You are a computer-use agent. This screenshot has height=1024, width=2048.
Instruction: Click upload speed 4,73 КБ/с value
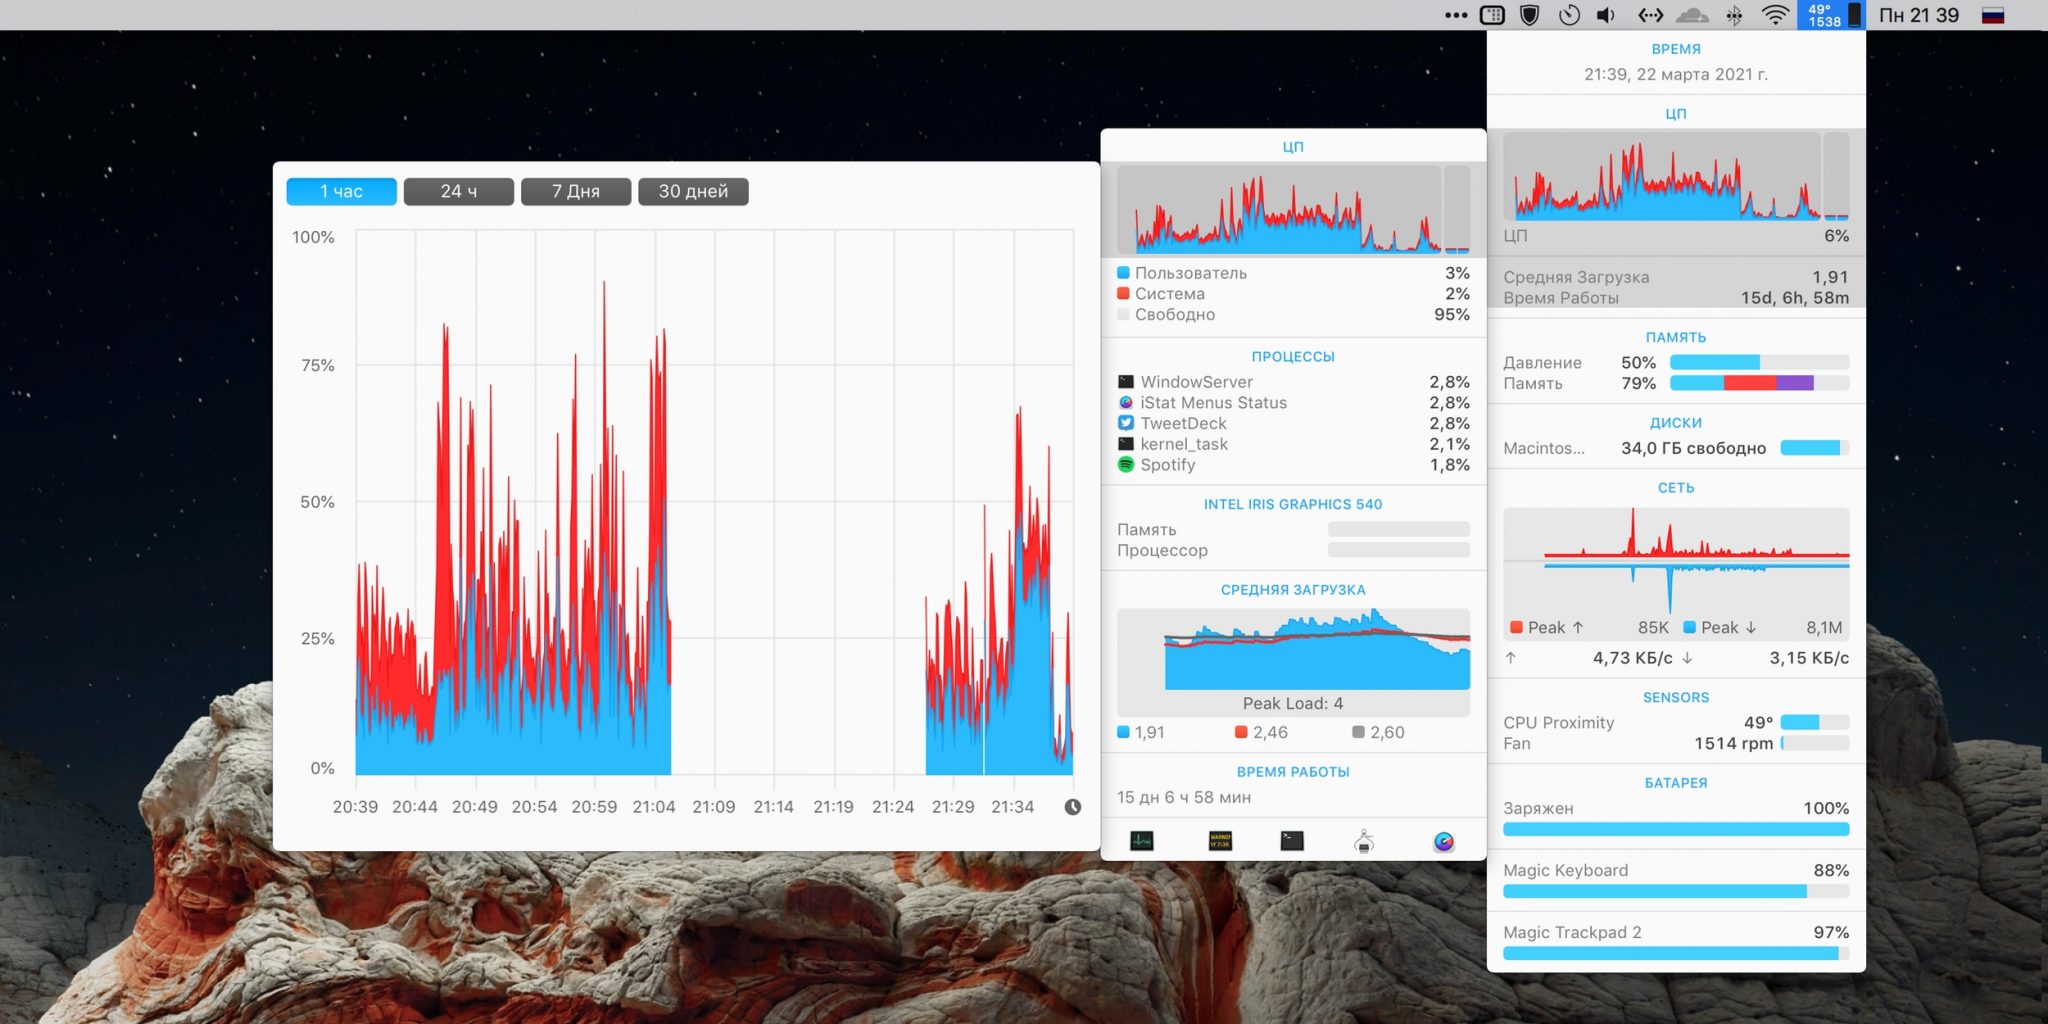tap(1632, 658)
